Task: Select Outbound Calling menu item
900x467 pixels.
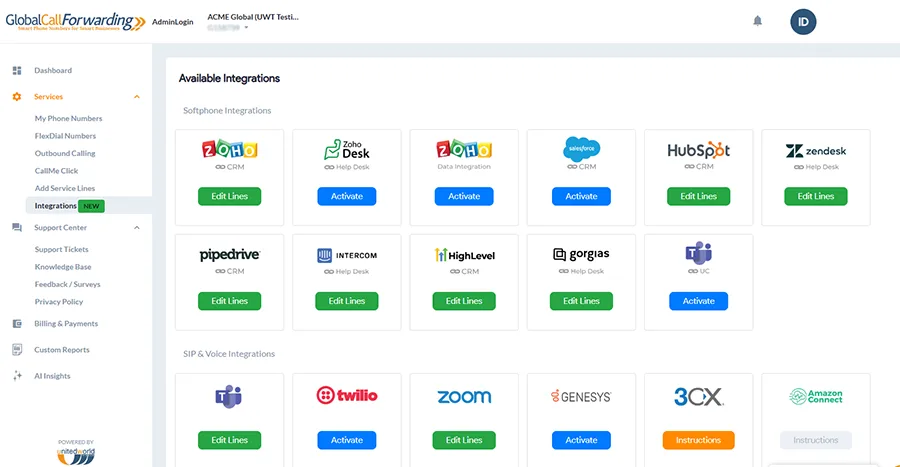Action: coord(65,154)
